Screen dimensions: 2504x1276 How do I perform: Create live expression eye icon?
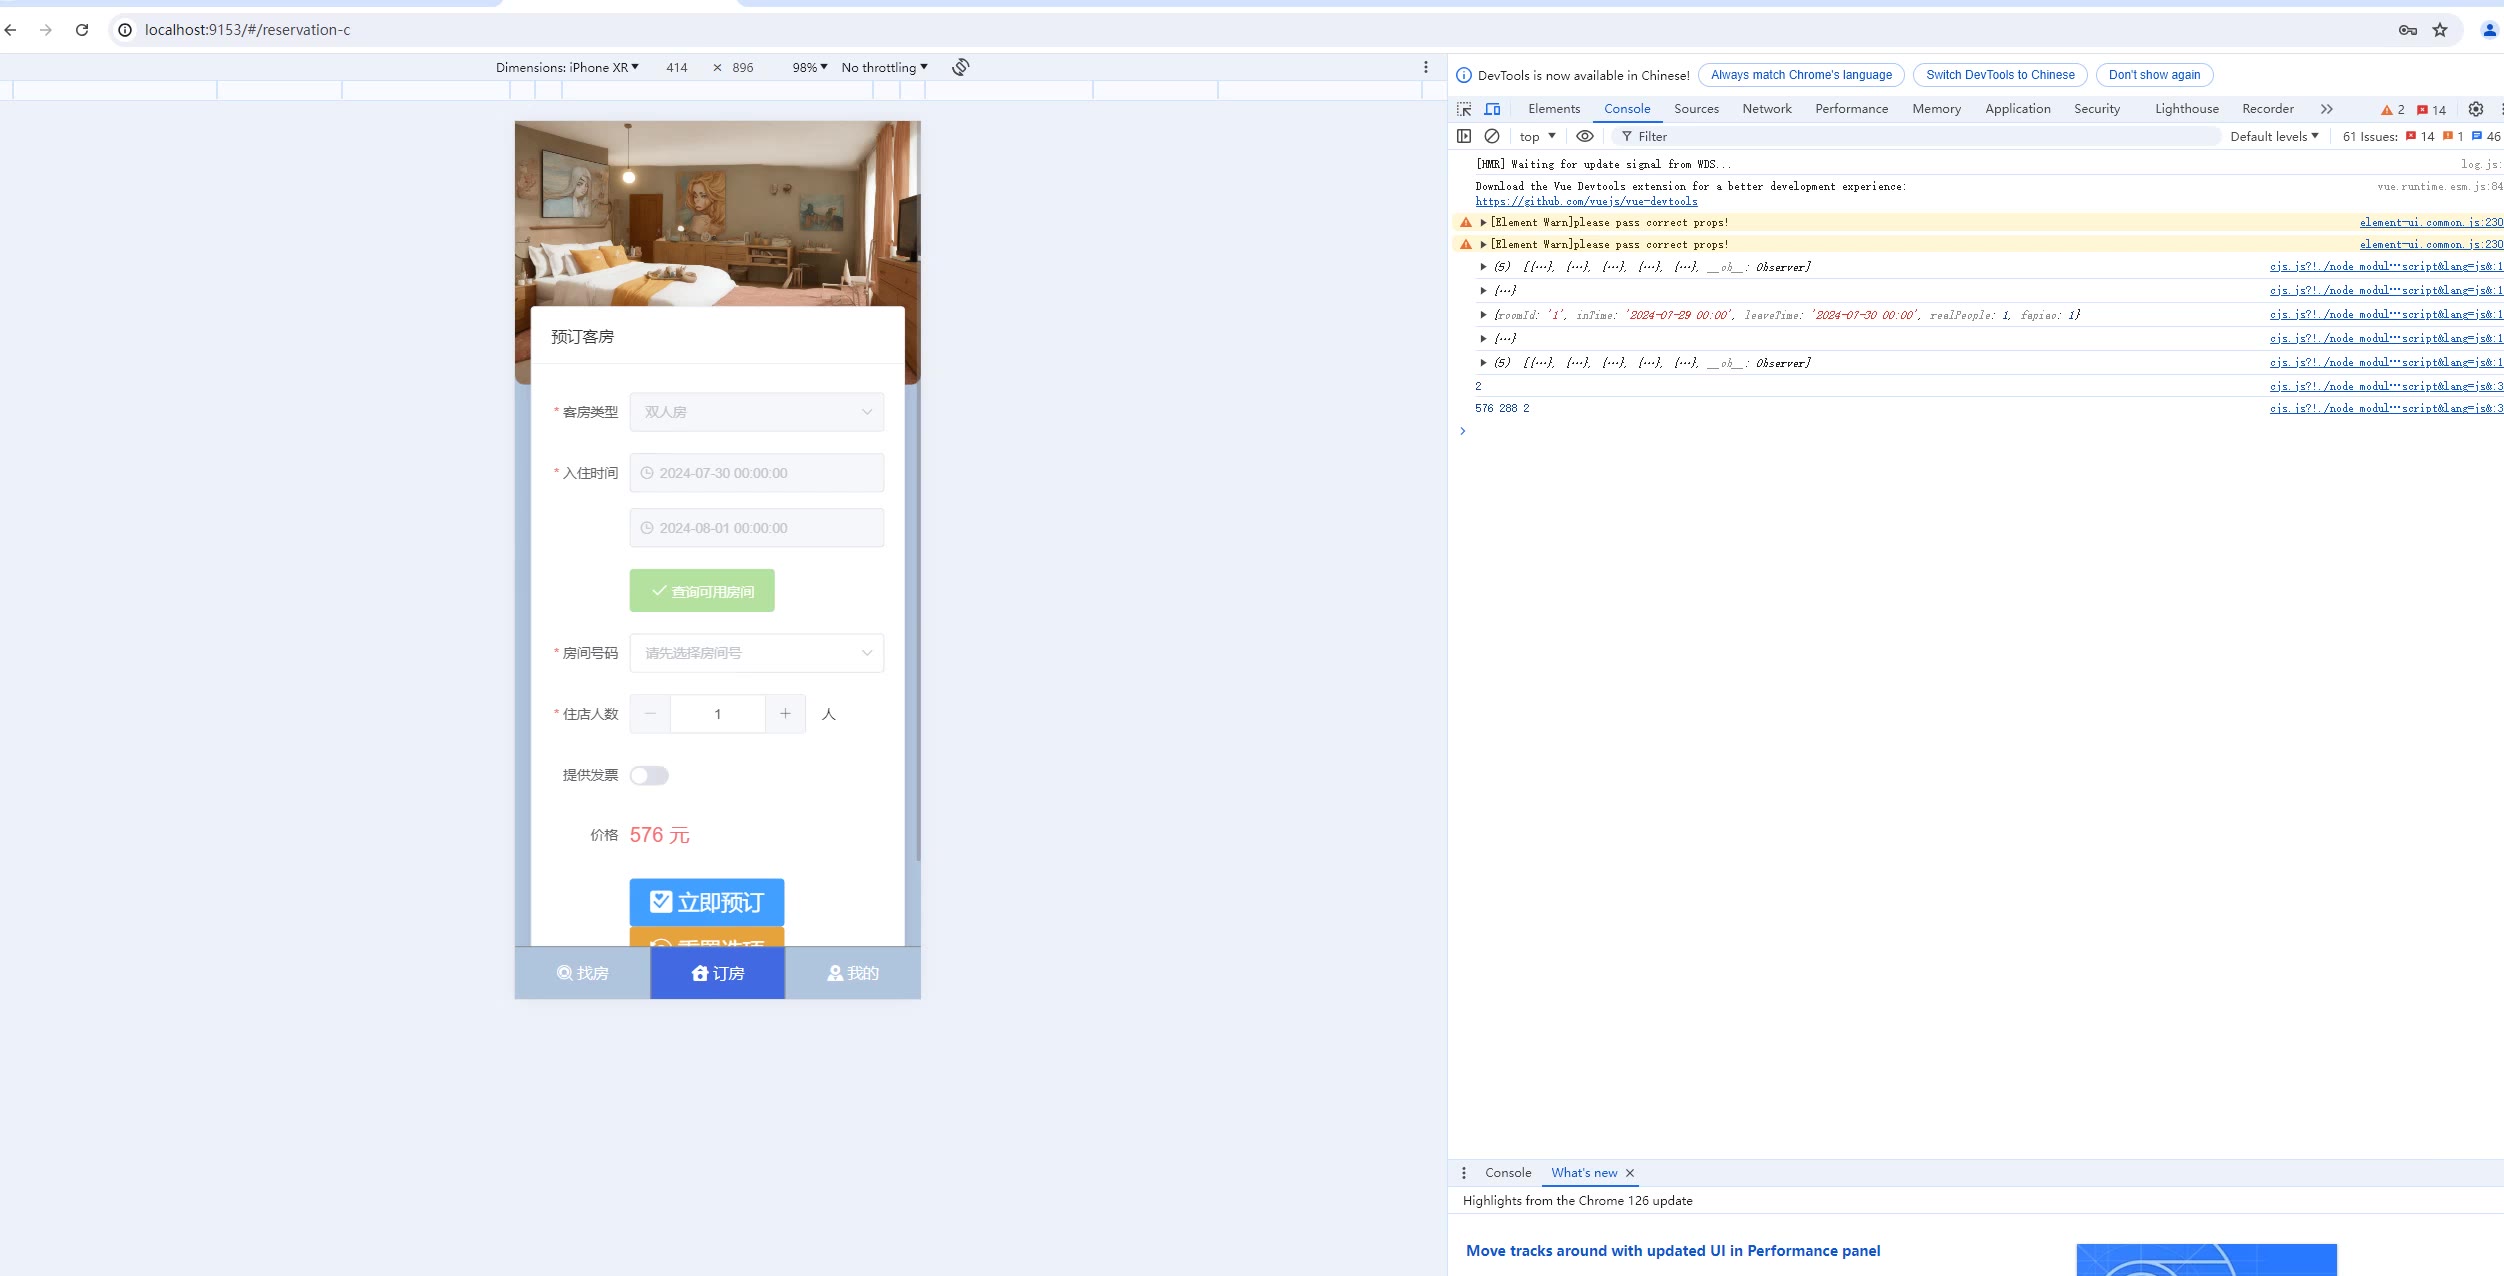click(x=1585, y=136)
